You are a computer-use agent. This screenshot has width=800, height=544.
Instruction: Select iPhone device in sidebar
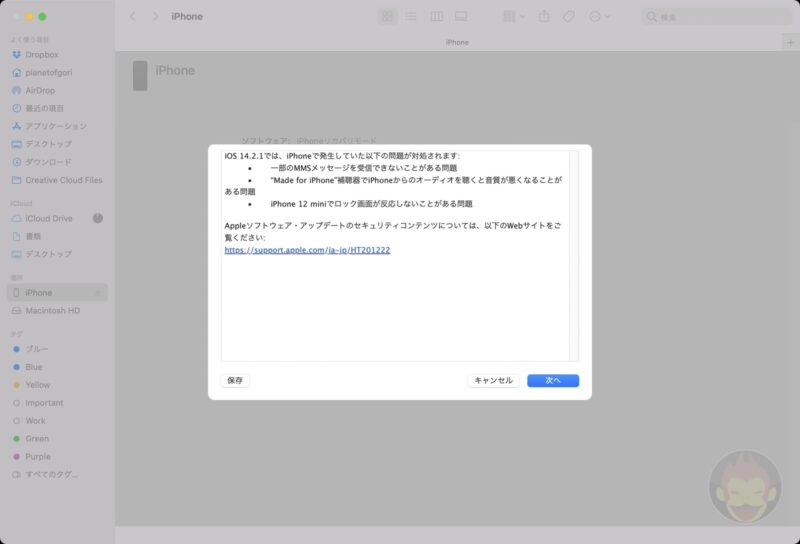[57, 292]
